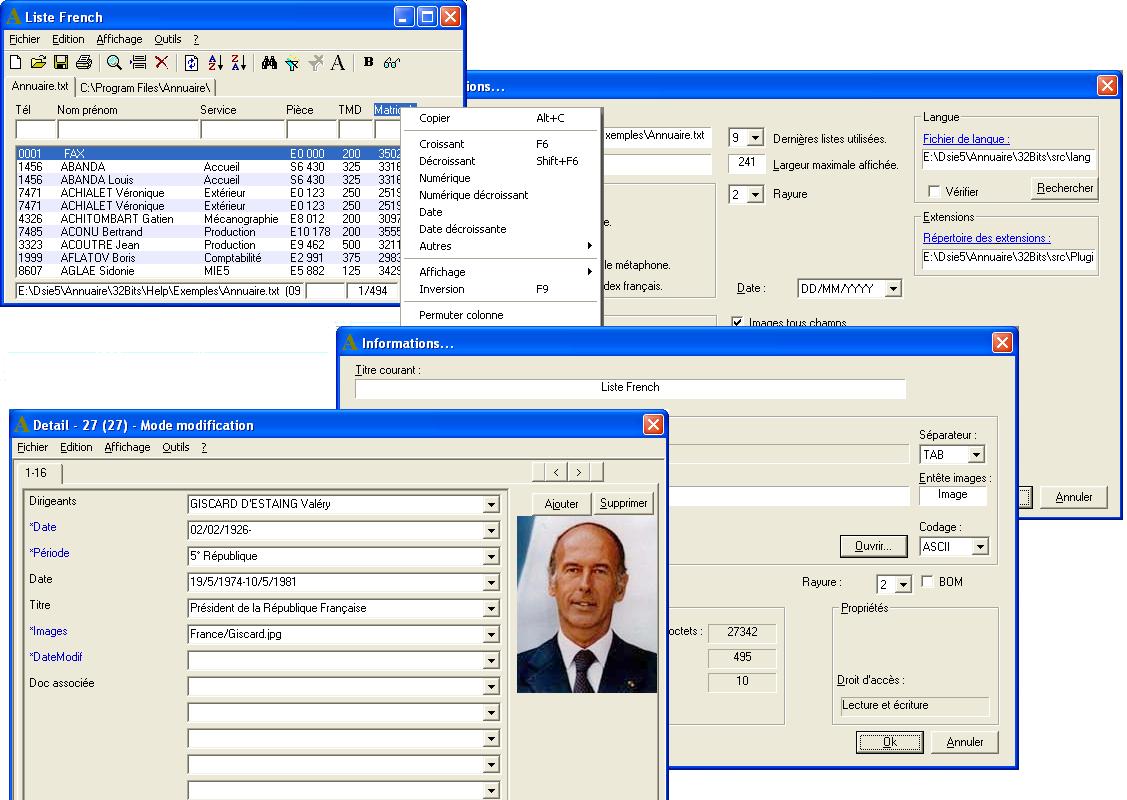Select the ACHITOMBART Gatien row
Viewport: 1127px width, 800px height.
[x=209, y=219]
